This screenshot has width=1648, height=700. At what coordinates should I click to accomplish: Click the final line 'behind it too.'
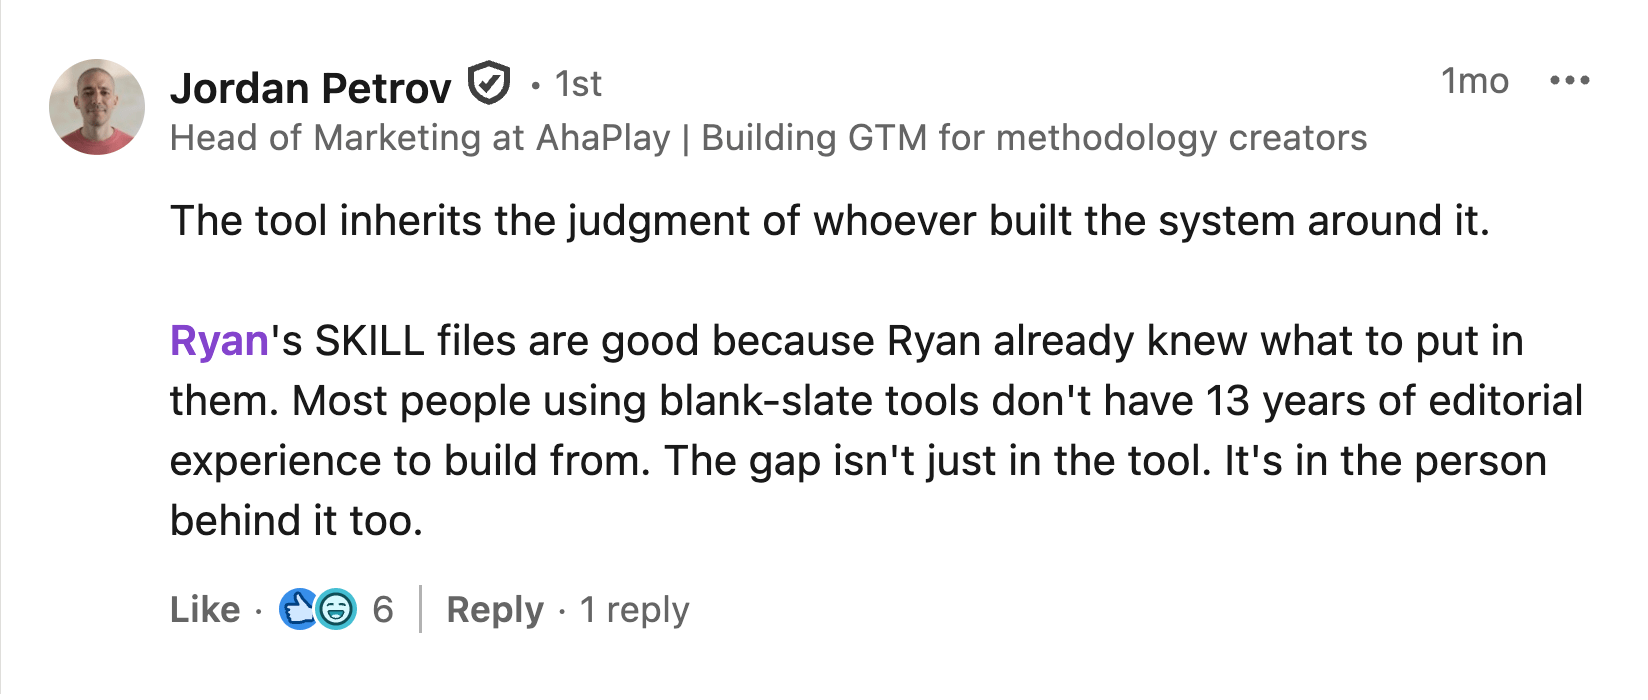[x=296, y=521]
